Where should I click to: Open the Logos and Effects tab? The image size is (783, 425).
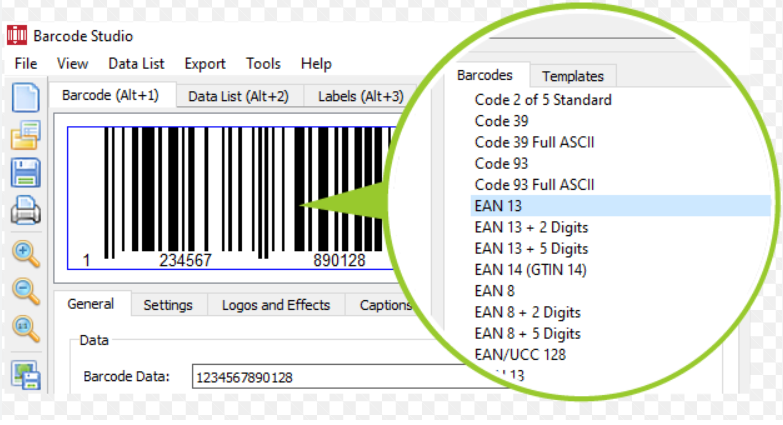(276, 305)
